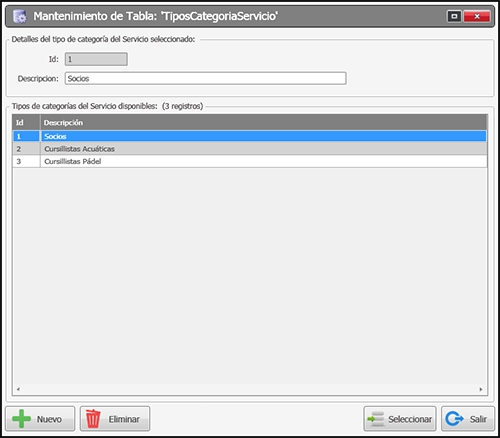500x438 pixels.
Task: Select the Cursillistas Pádel row
Action: point(250,161)
